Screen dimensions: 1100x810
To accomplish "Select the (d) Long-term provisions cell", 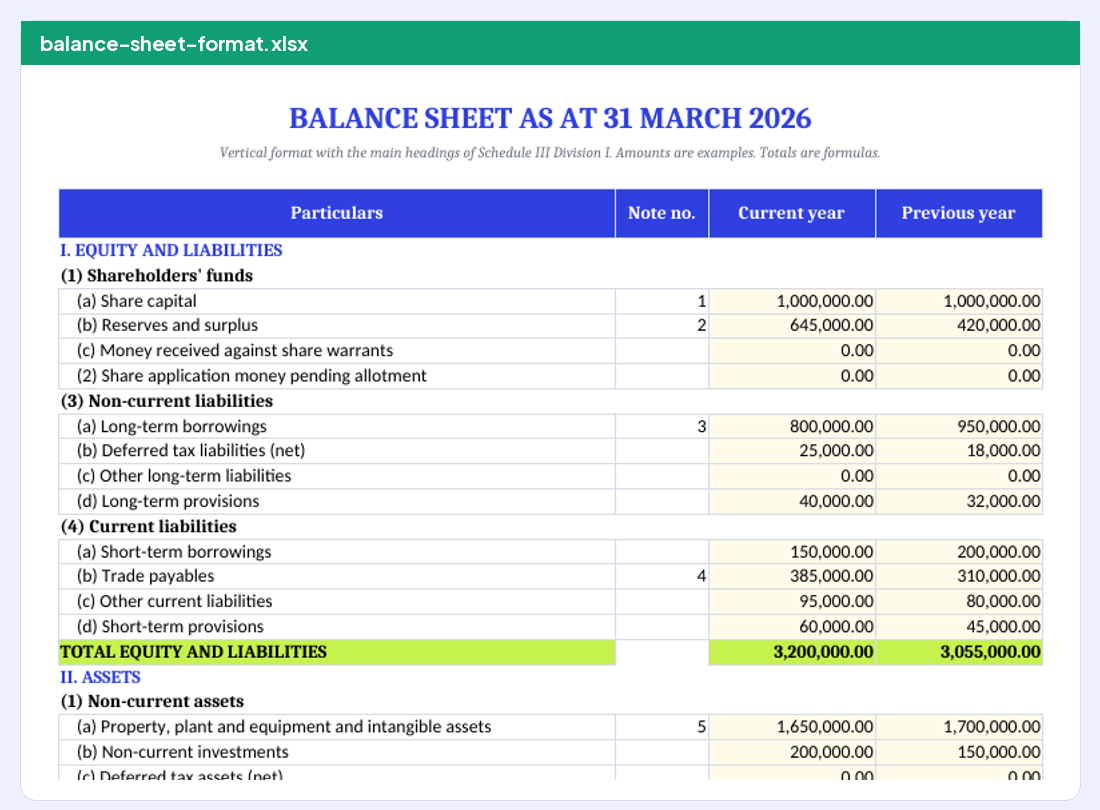I will coord(337,501).
